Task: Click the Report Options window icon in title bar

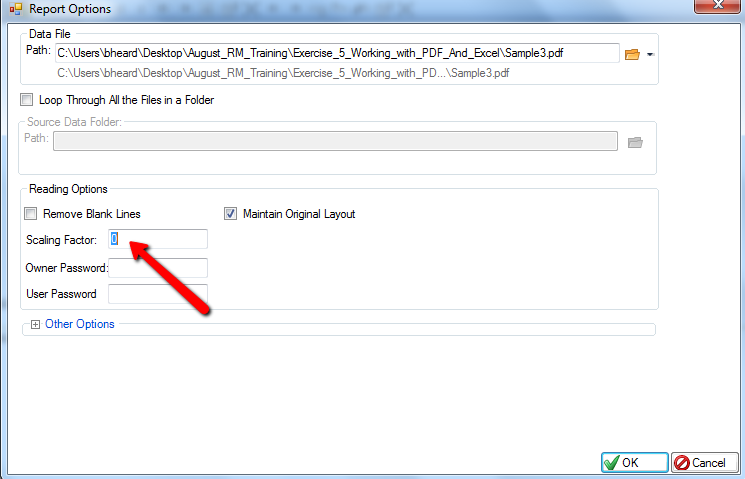Action: [x=14, y=9]
